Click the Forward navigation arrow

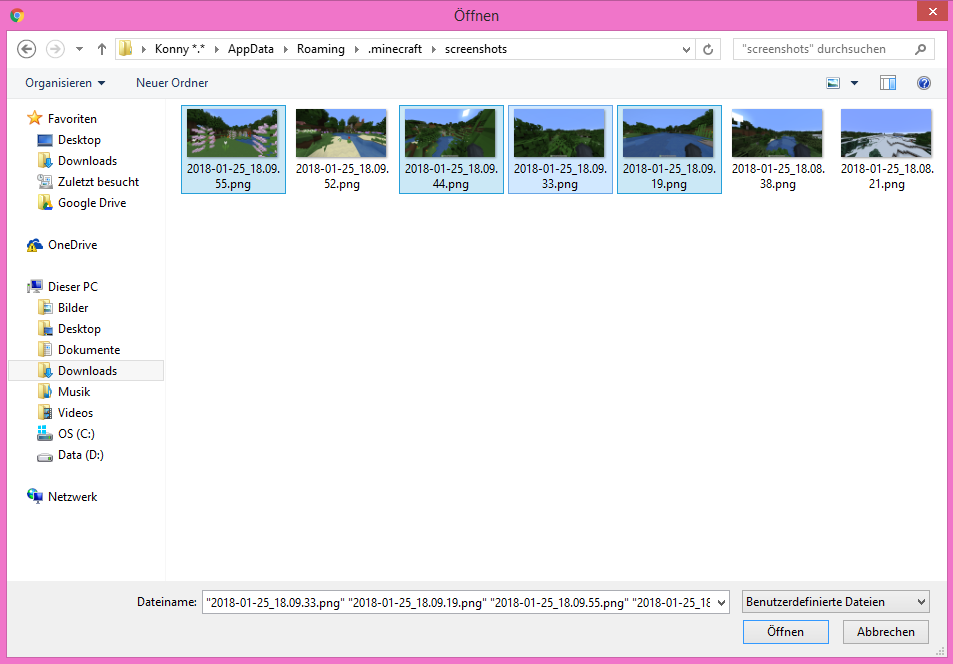point(55,49)
